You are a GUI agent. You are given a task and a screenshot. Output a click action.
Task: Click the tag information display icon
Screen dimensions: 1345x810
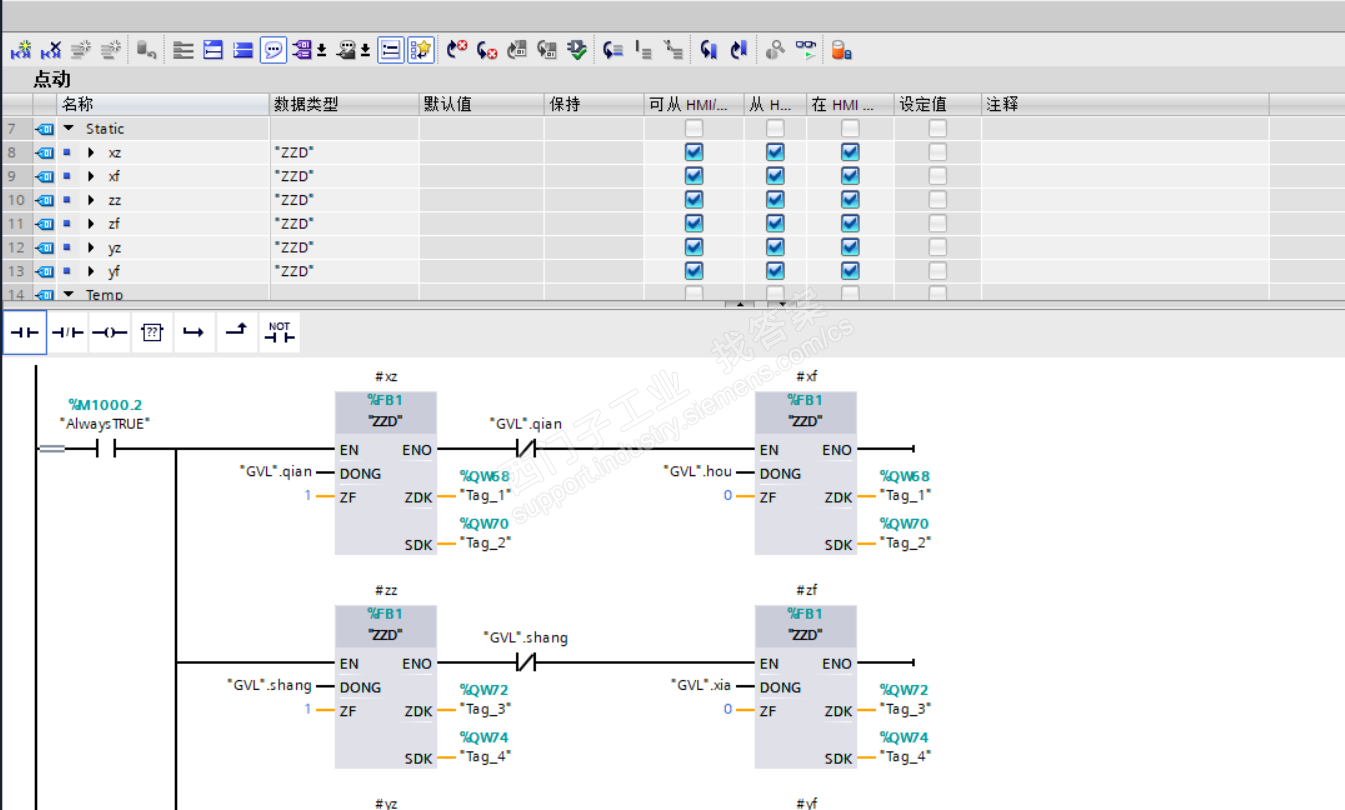click(346, 49)
